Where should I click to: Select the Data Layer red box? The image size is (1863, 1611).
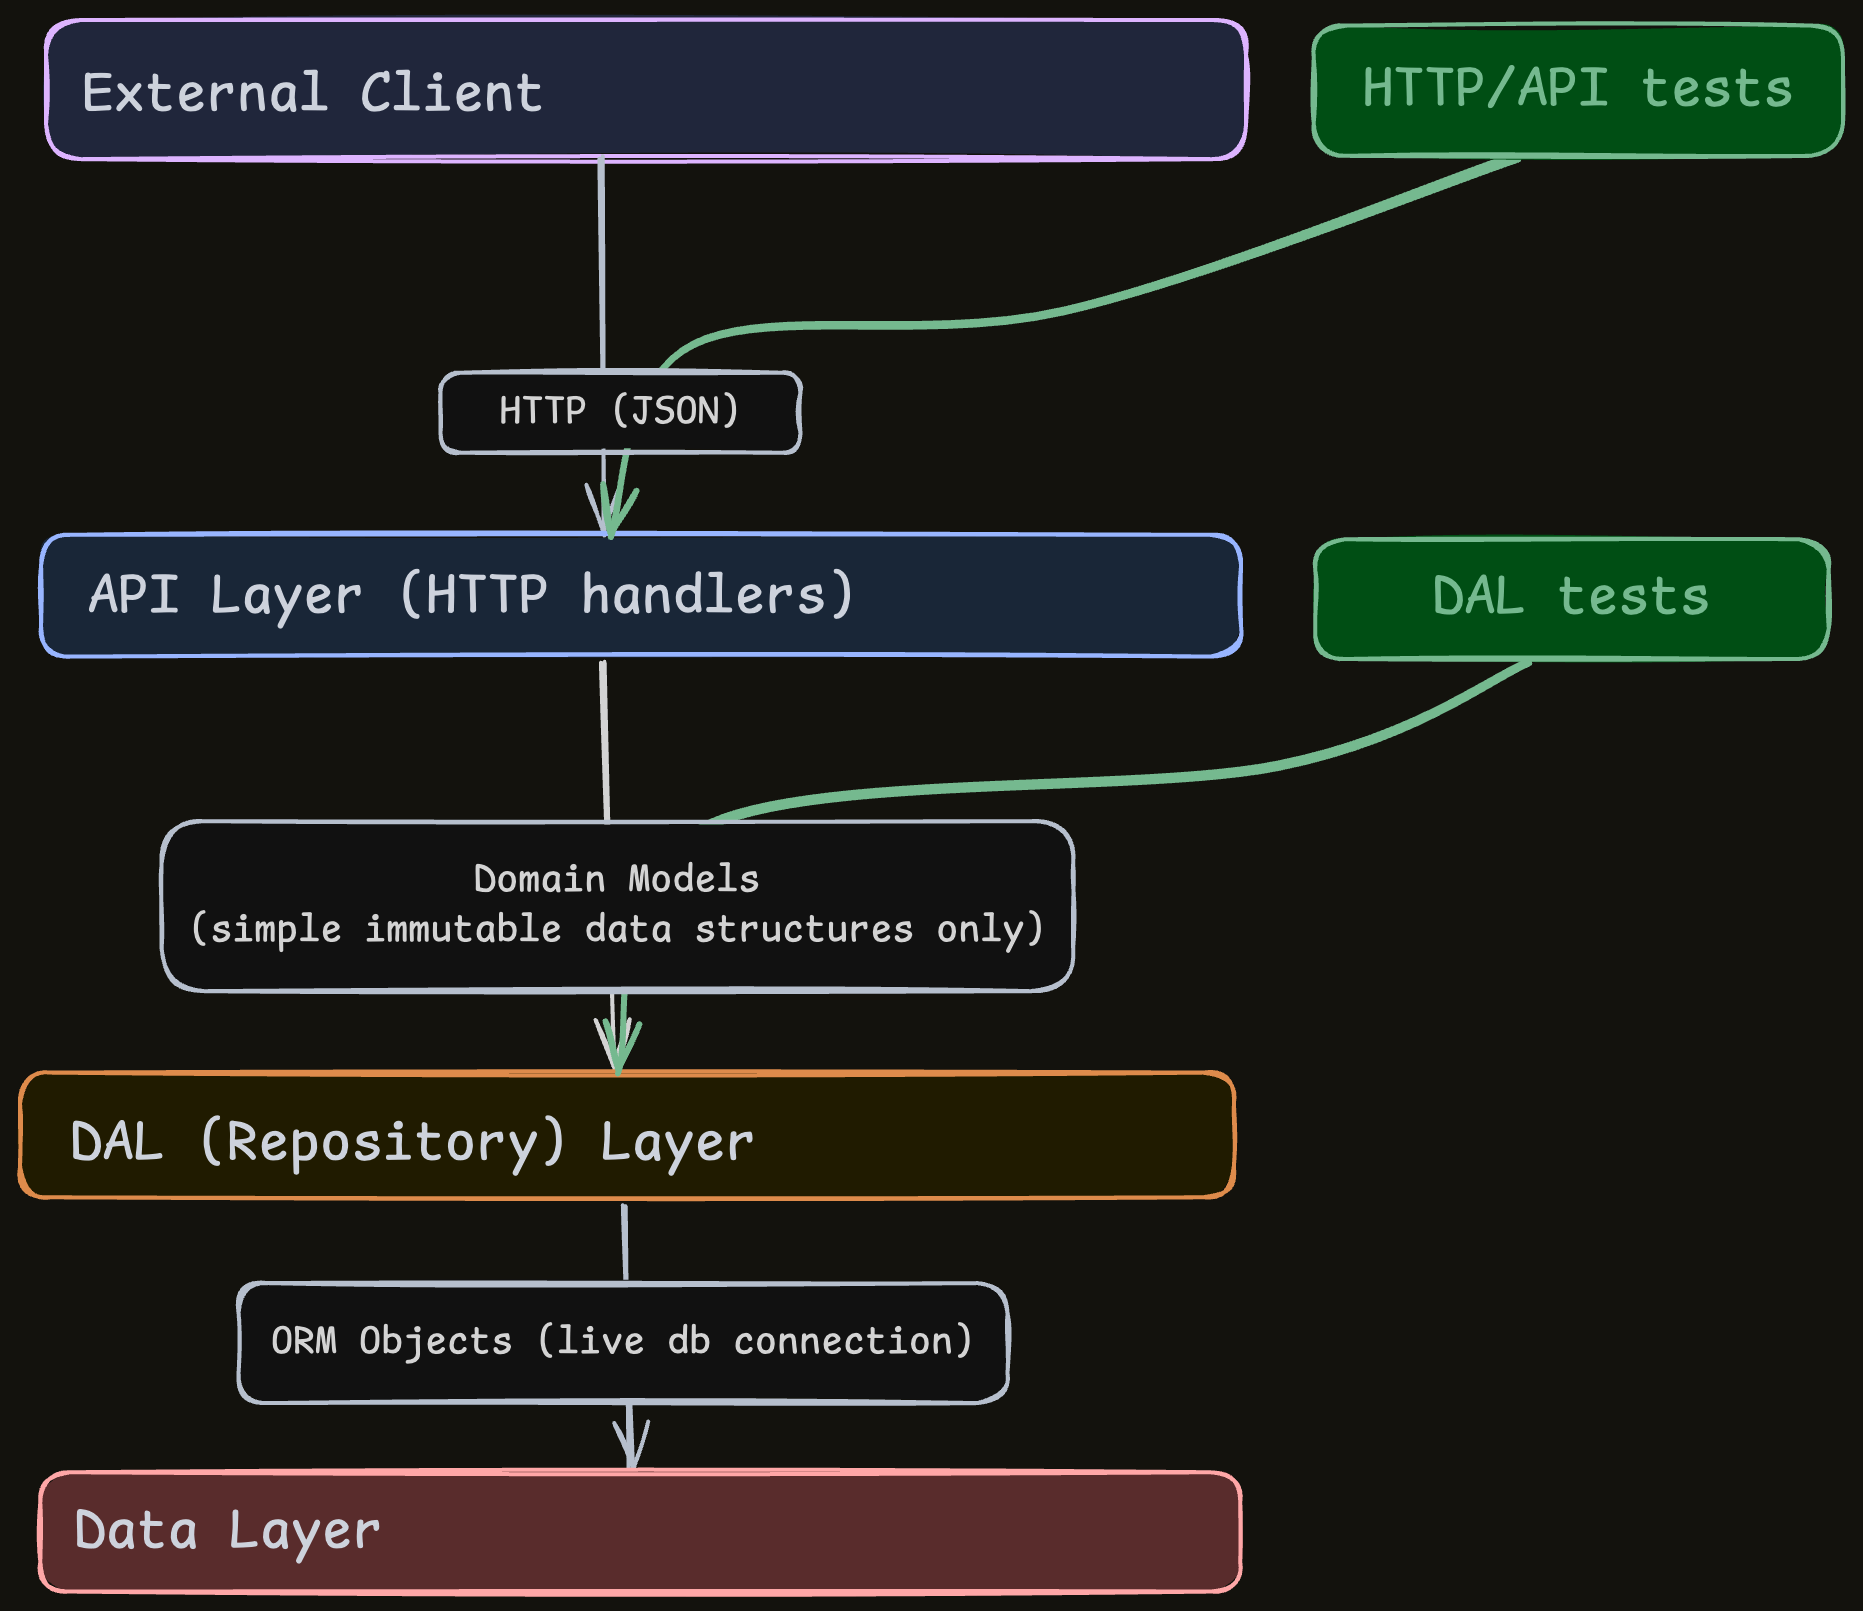tap(800, 1531)
